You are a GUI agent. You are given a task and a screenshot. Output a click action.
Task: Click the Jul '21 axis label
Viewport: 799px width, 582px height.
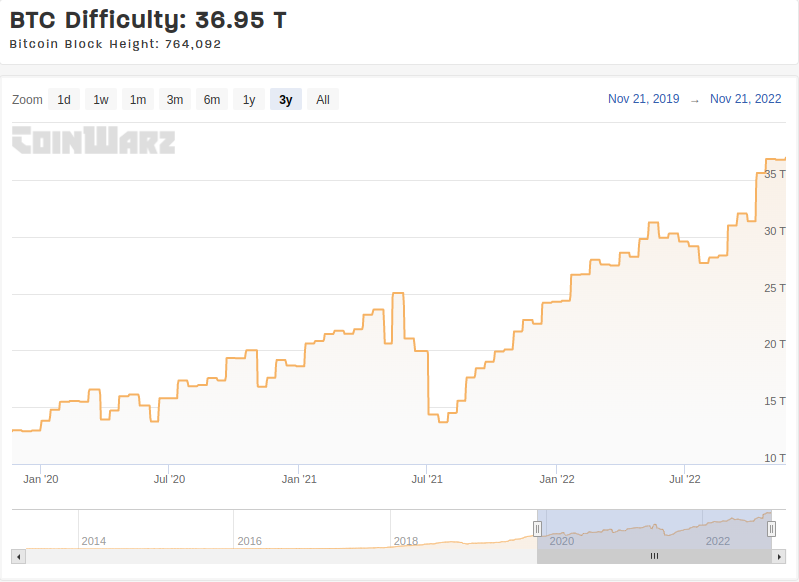427,480
